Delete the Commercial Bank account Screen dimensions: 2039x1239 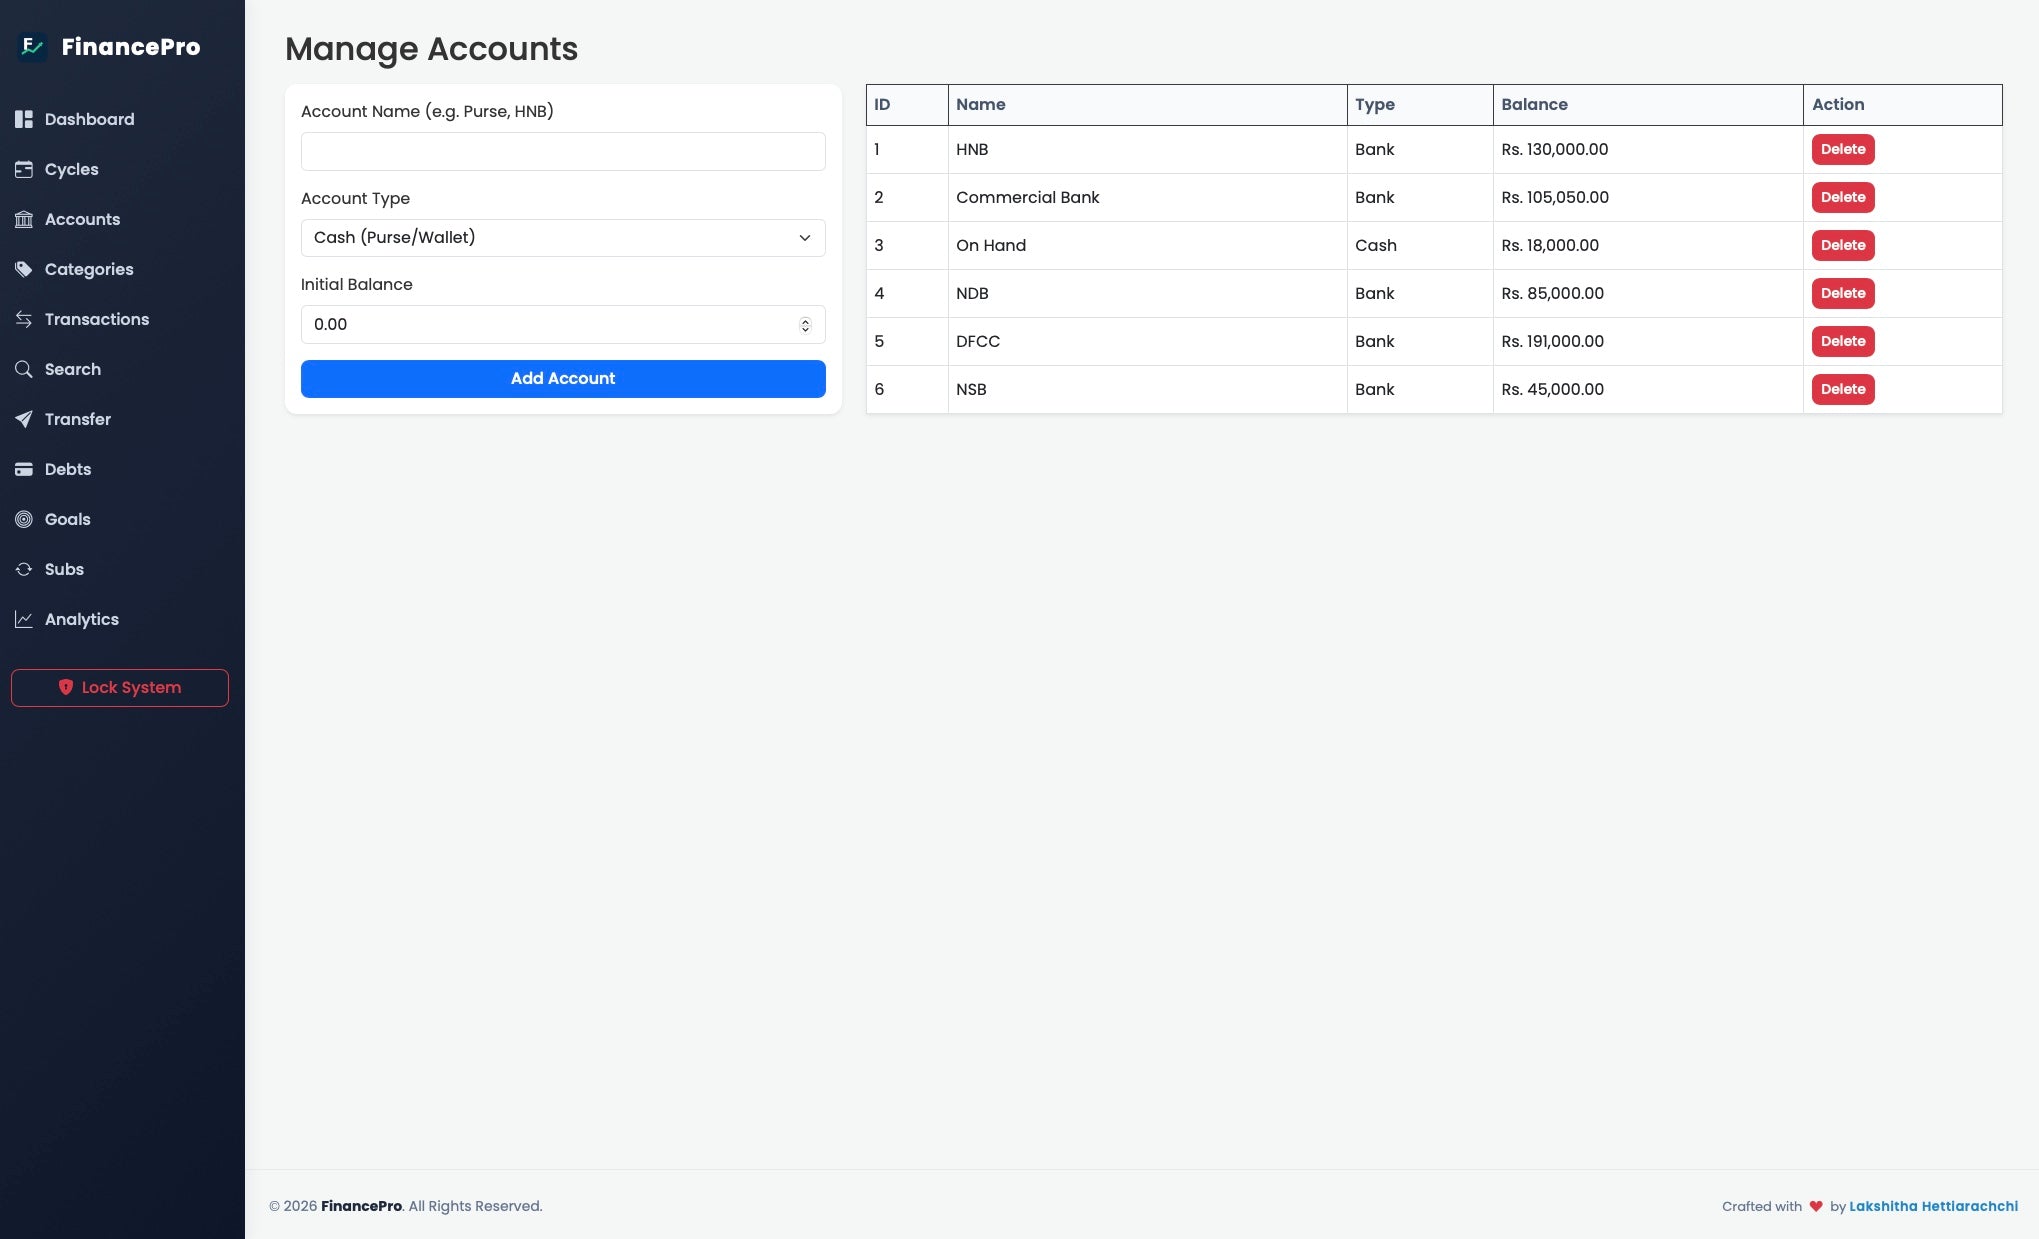click(x=1843, y=197)
